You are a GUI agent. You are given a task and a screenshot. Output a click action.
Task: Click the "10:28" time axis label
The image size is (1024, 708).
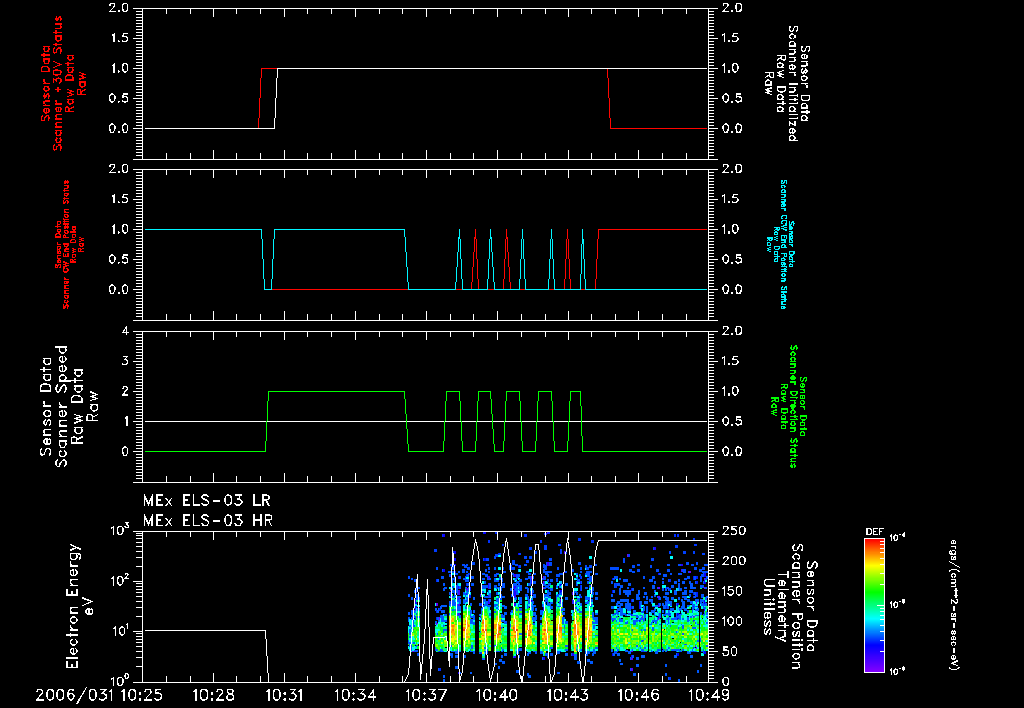pyautogui.click(x=213, y=696)
